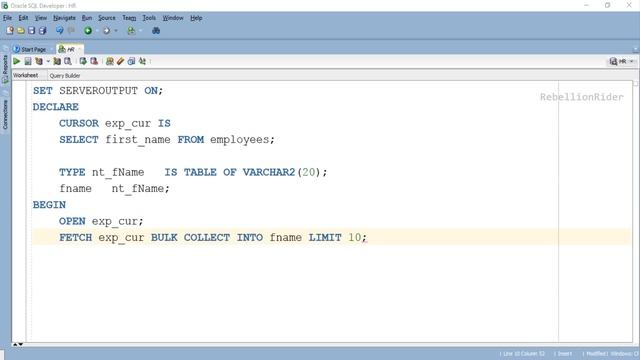
Task: Click the Autotrace icon
Action: pos(57,61)
